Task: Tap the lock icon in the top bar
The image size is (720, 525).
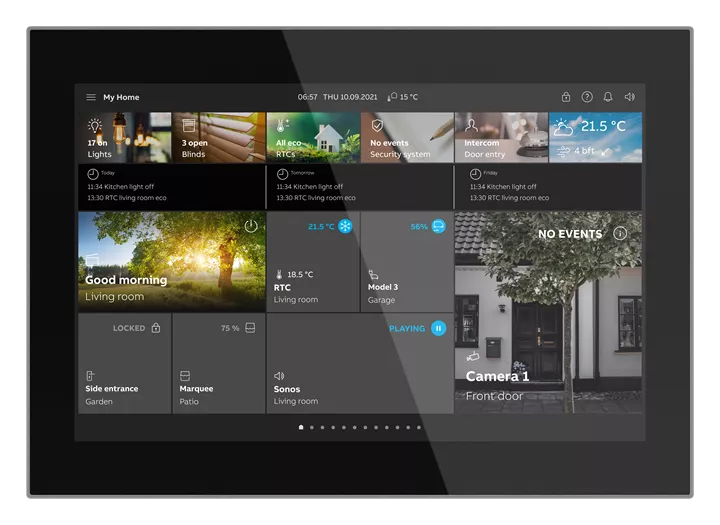Action: click(566, 97)
